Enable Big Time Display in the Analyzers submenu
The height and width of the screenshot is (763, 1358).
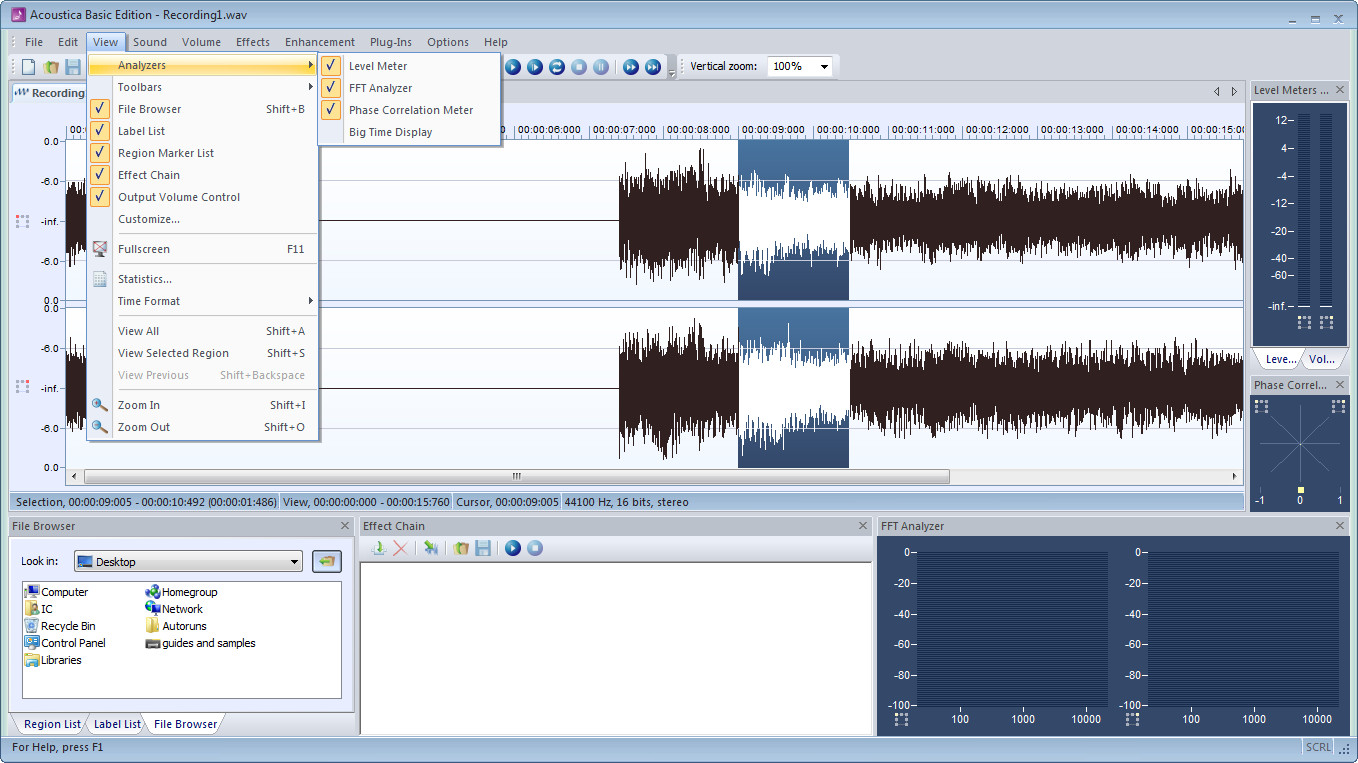[x=409, y=132]
